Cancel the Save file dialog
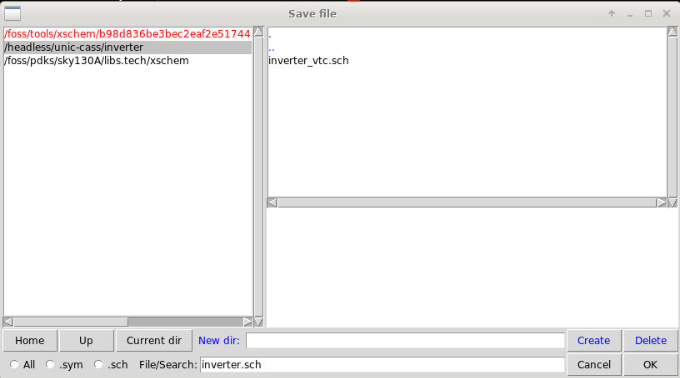Viewport: 680px width, 378px height. 593,365
